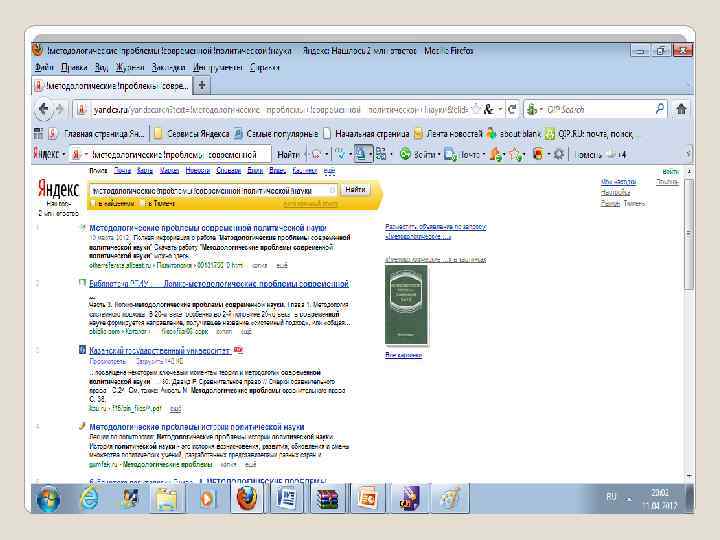Click the clock showing 11.04.2012
Image resolution: width=720 pixels, height=540 pixels.
pos(659,499)
